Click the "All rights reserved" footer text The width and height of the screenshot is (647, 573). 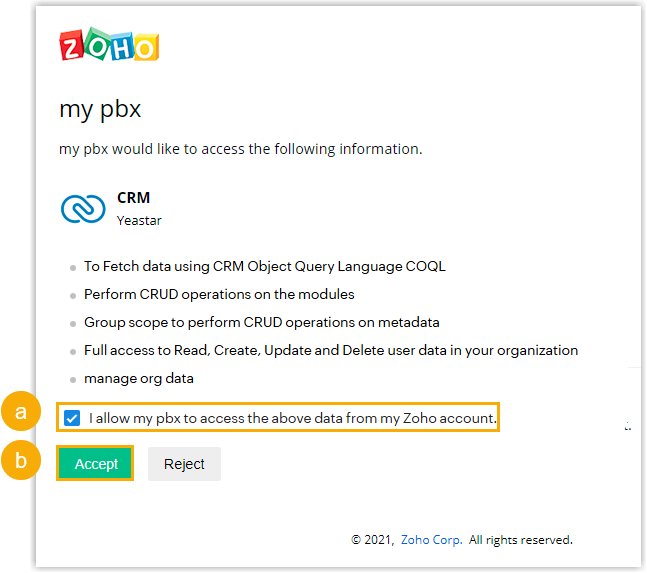point(520,540)
